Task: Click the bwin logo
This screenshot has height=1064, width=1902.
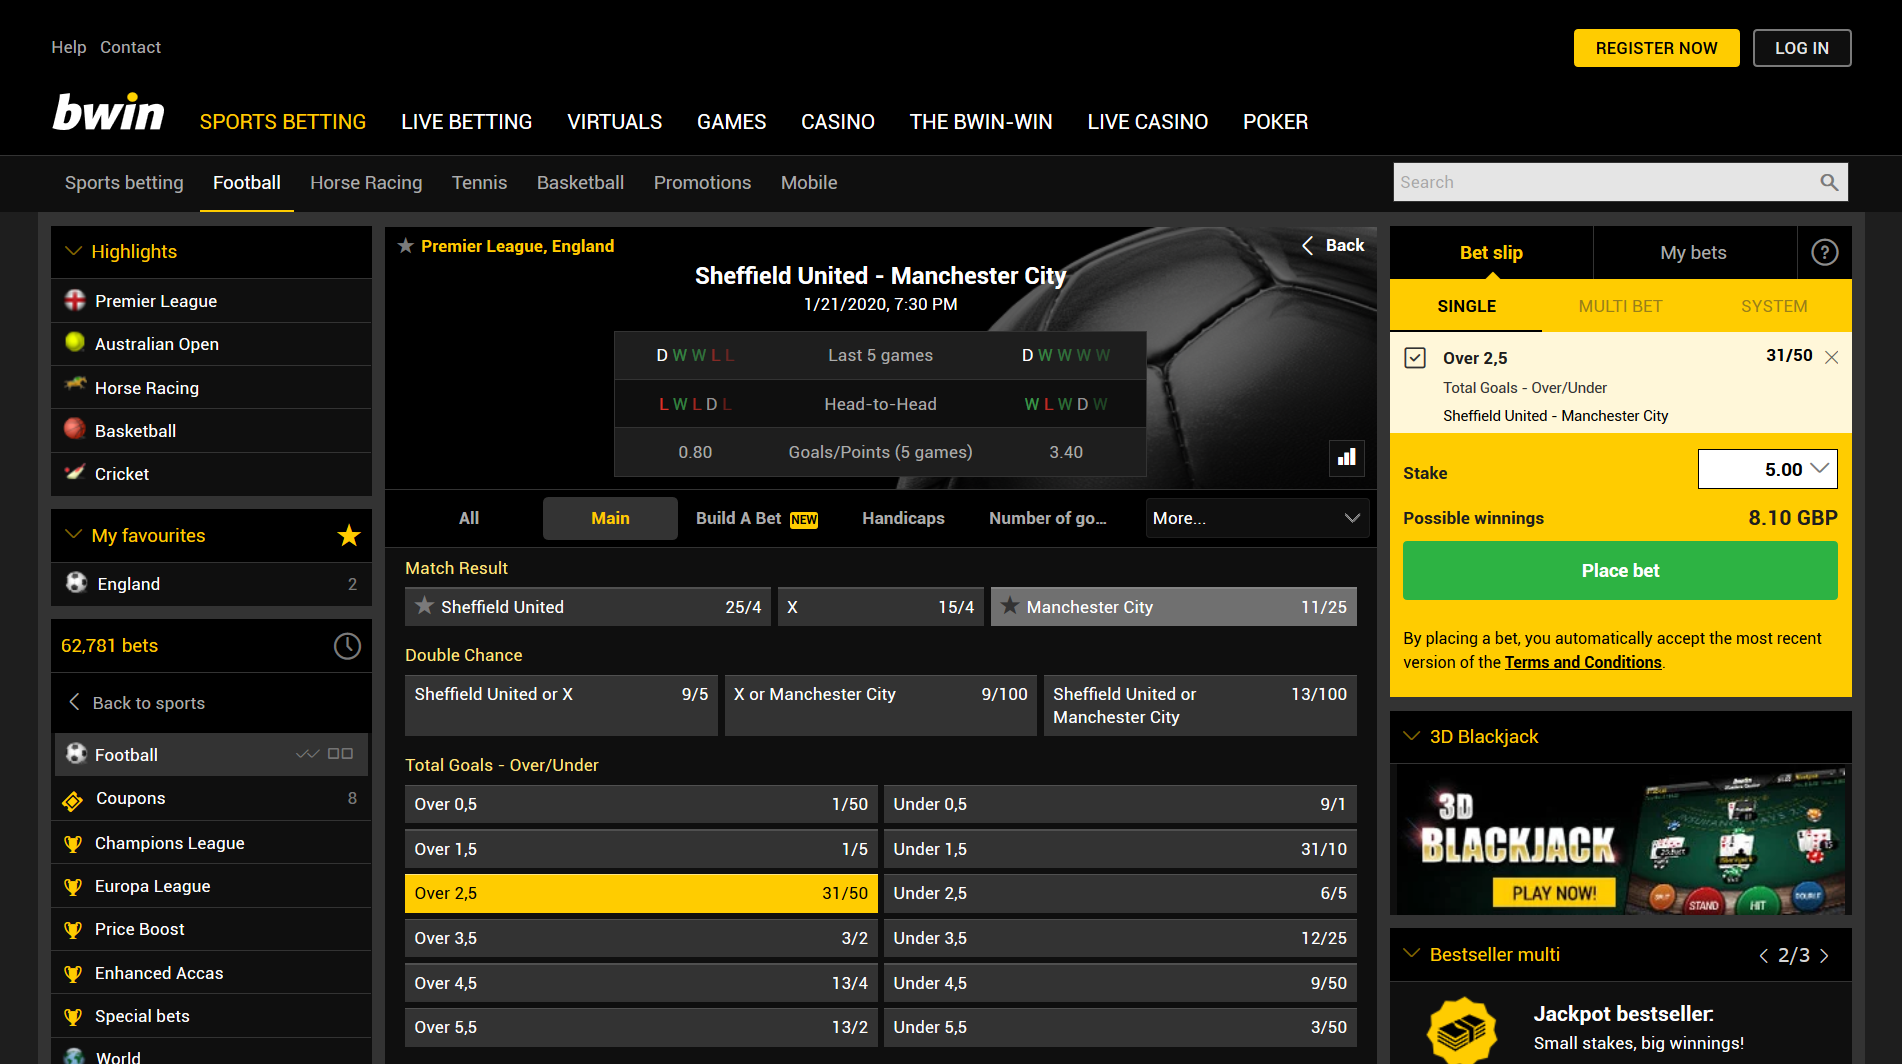Action: [x=108, y=113]
